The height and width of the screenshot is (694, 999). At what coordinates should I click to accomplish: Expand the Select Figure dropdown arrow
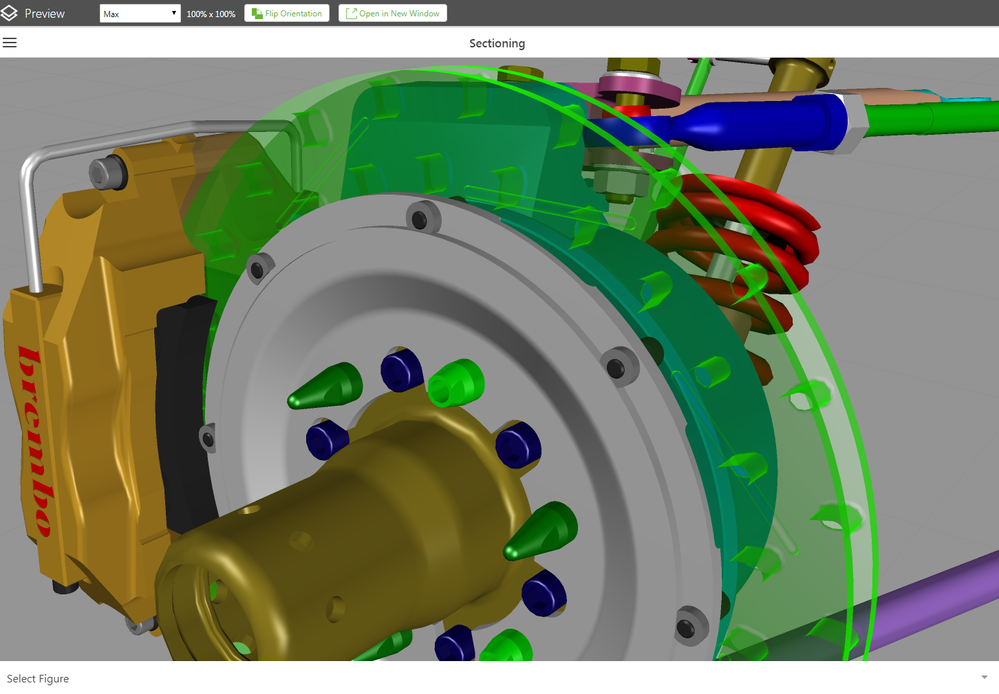[x=984, y=678]
